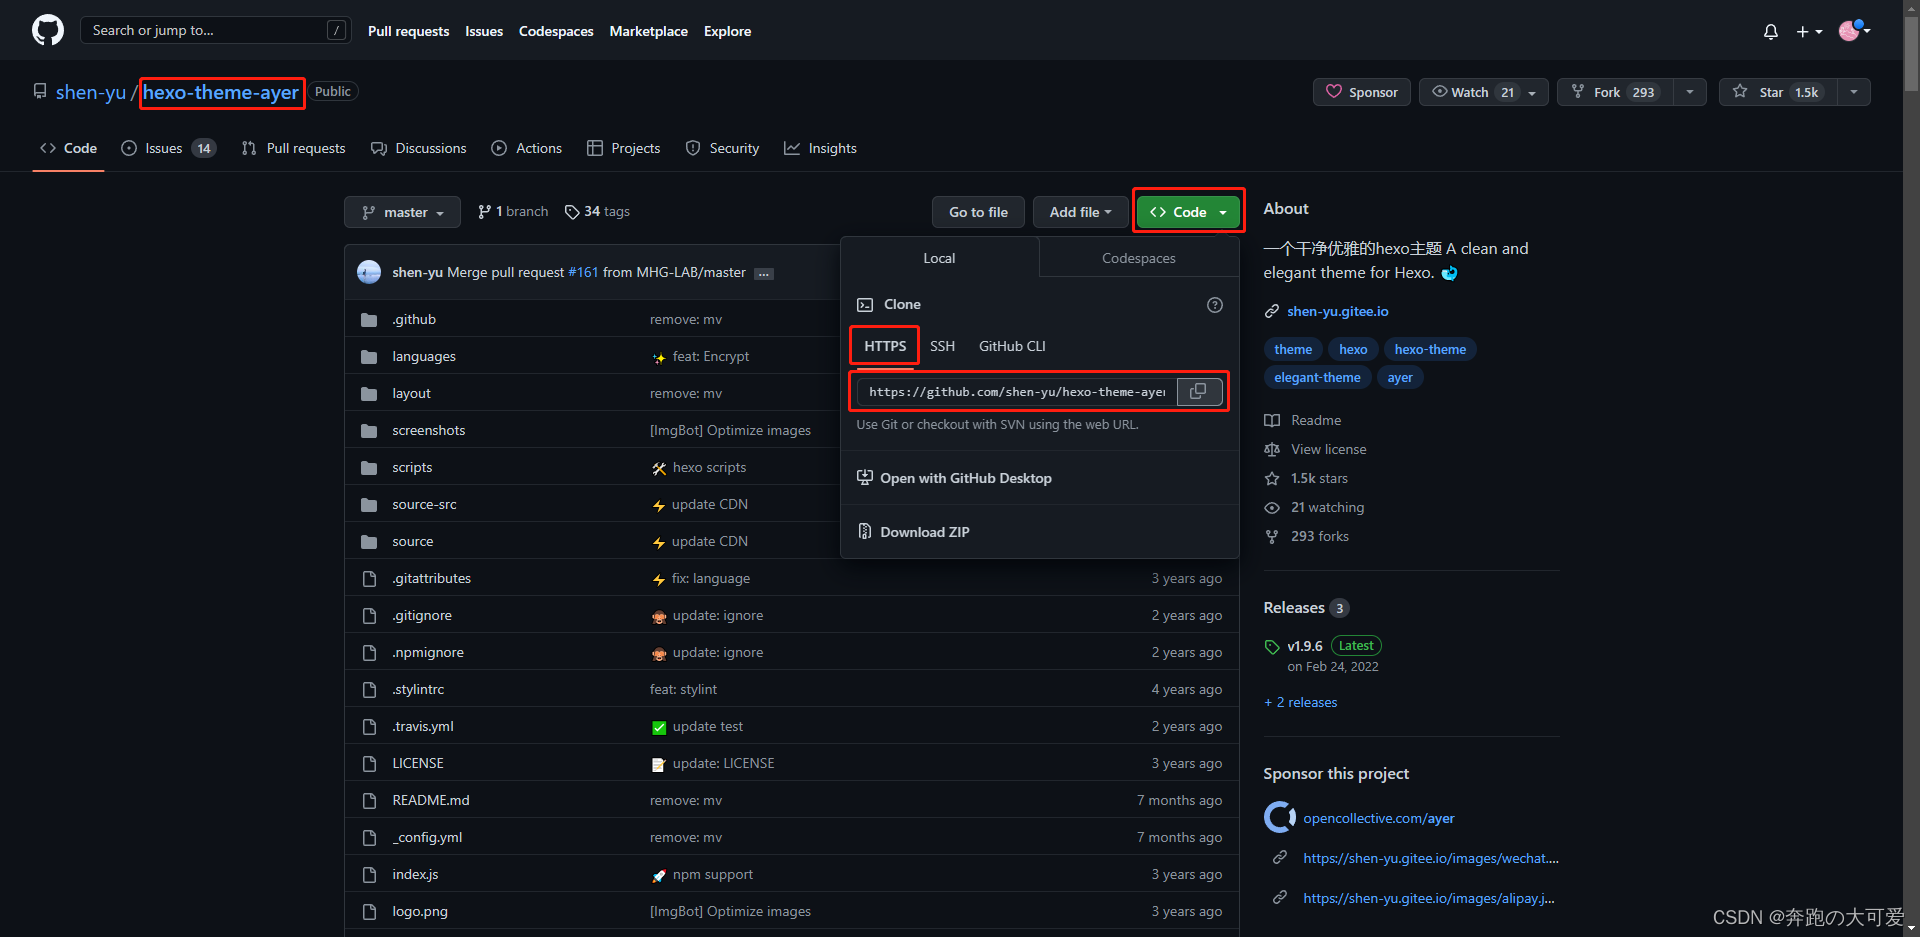Expand the Watch notifications dropdown
Viewport: 1920px width, 937px height.
[1484, 92]
